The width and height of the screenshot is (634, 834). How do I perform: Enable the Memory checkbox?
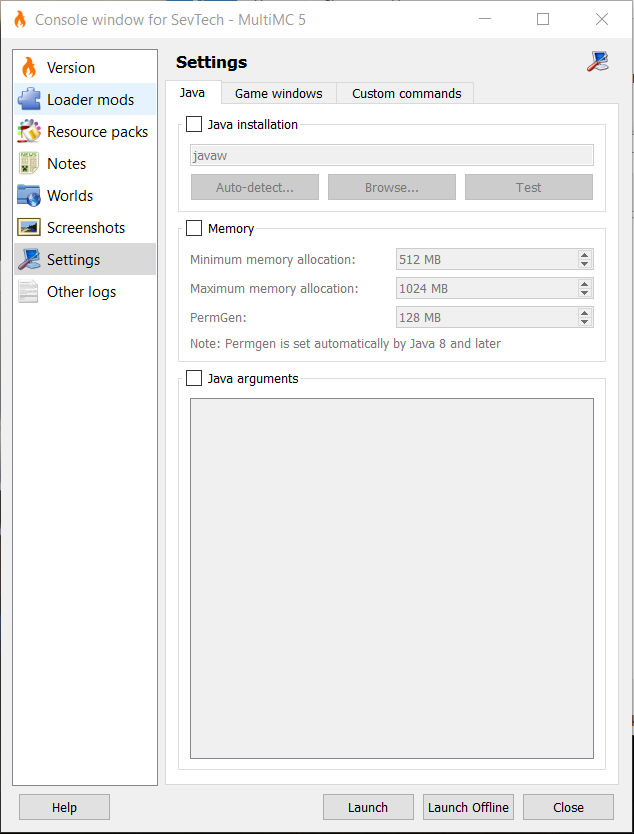194,229
